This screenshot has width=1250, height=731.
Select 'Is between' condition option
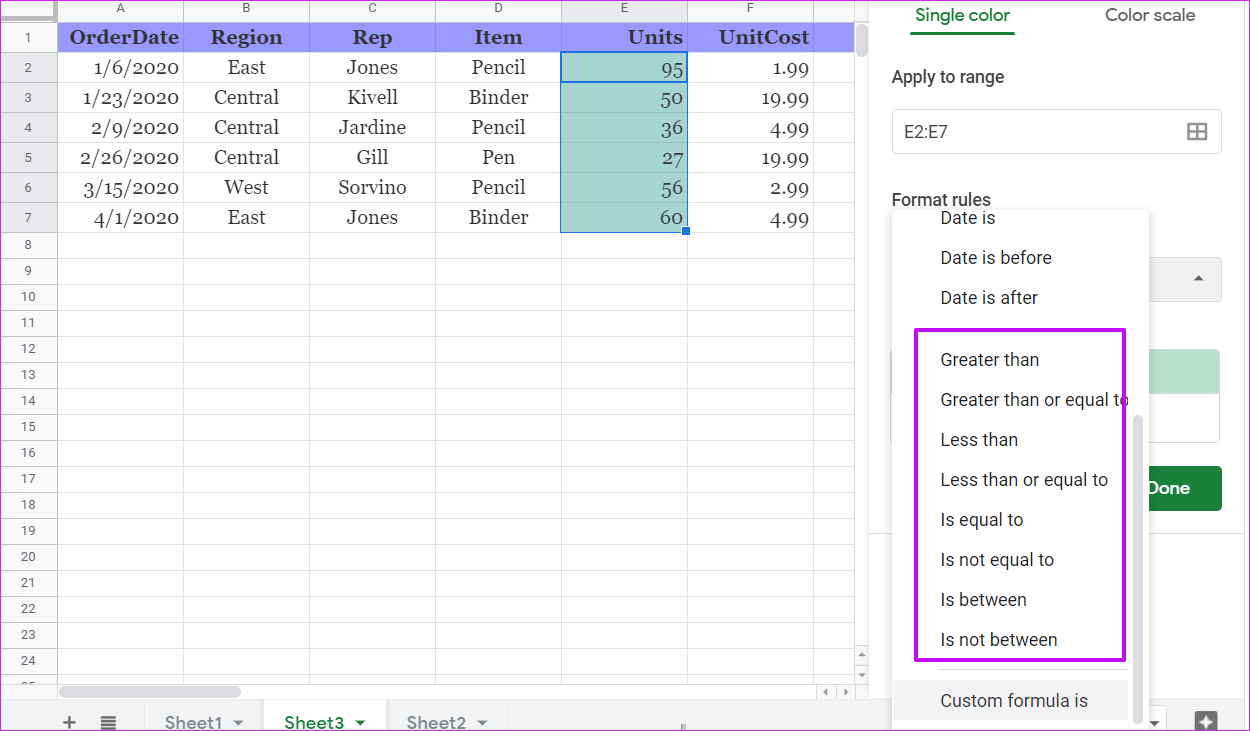pos(983,600)
